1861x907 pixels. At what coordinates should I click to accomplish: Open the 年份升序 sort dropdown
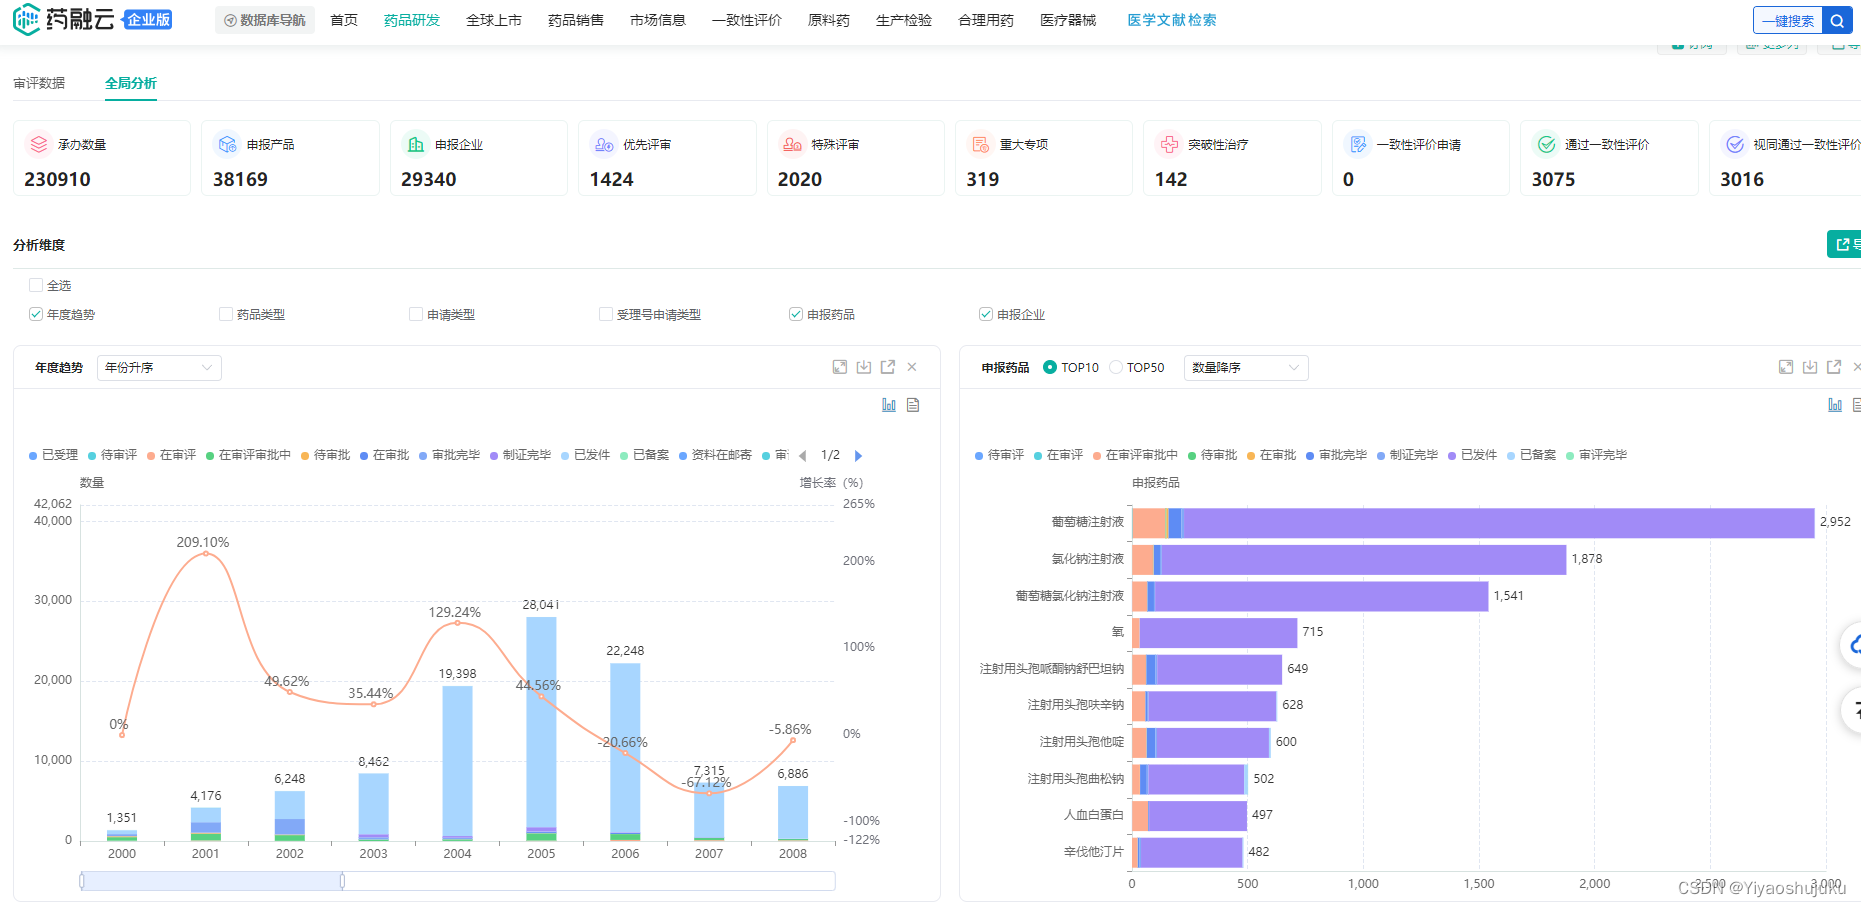pyautogui.click(x=159, y=368)
